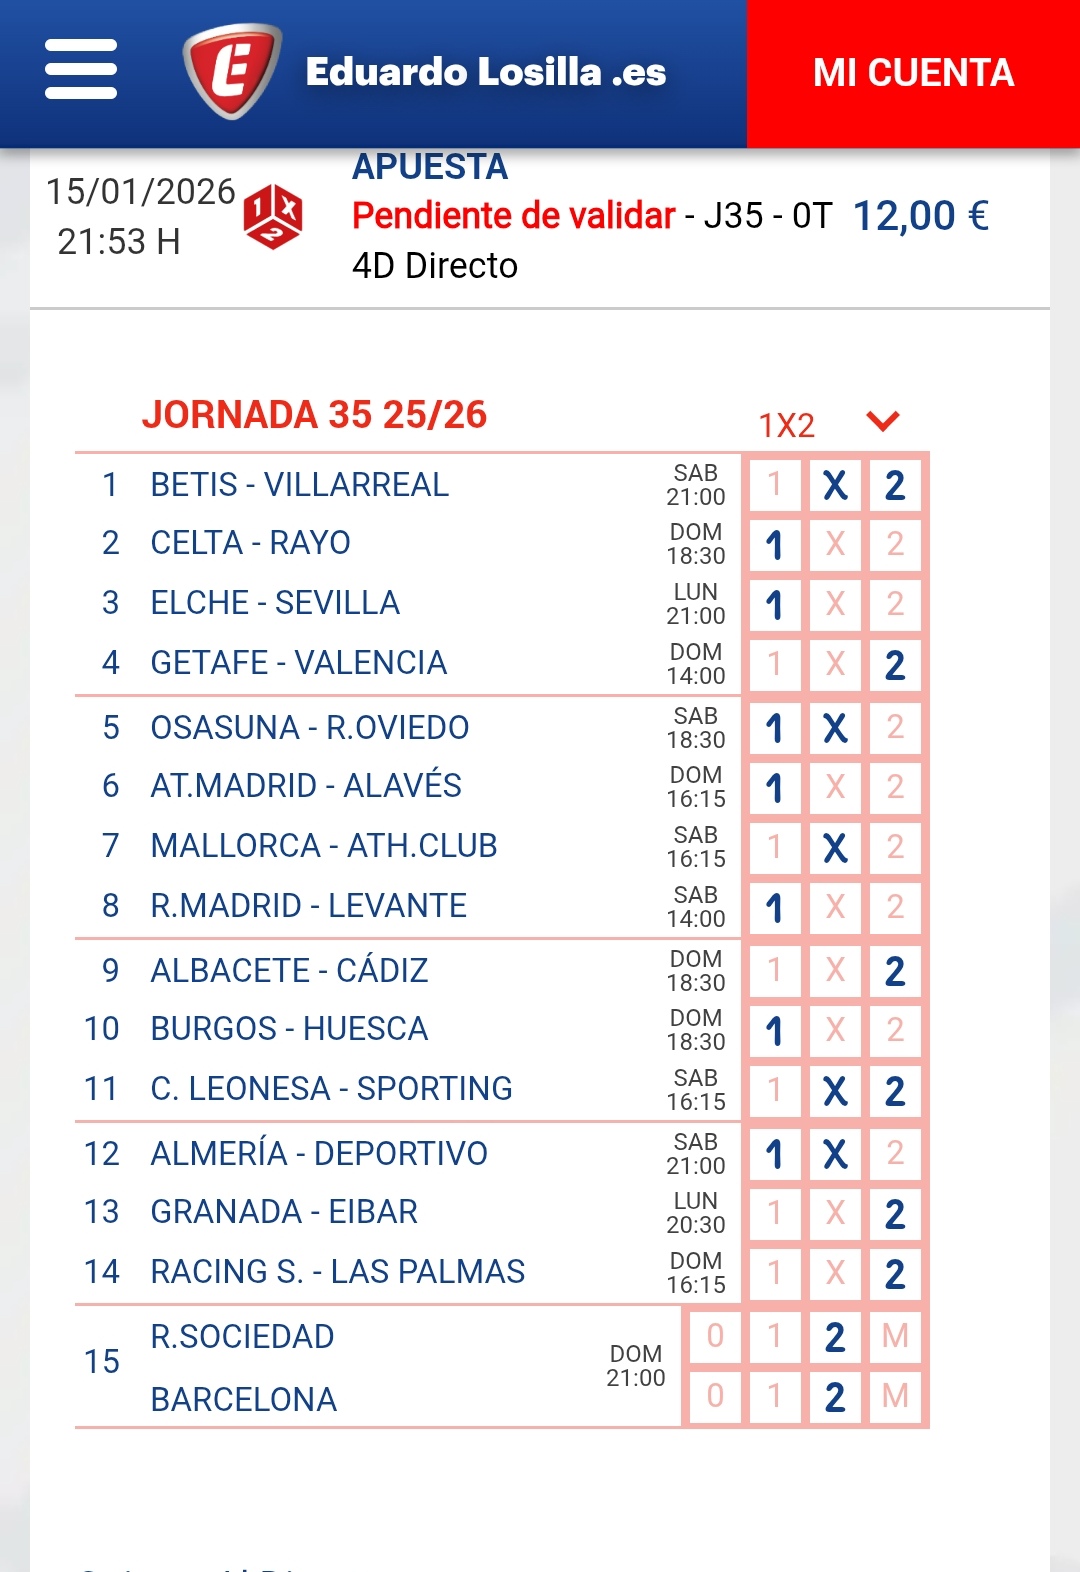1080x1572 pixels.
Task: Select M goals for R.Sociedad
Action: [895, 1336]
